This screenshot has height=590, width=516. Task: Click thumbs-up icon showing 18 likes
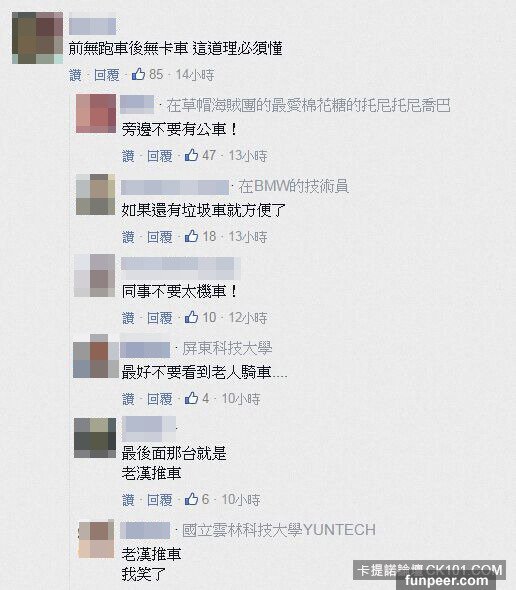click(x=191, y=236)
